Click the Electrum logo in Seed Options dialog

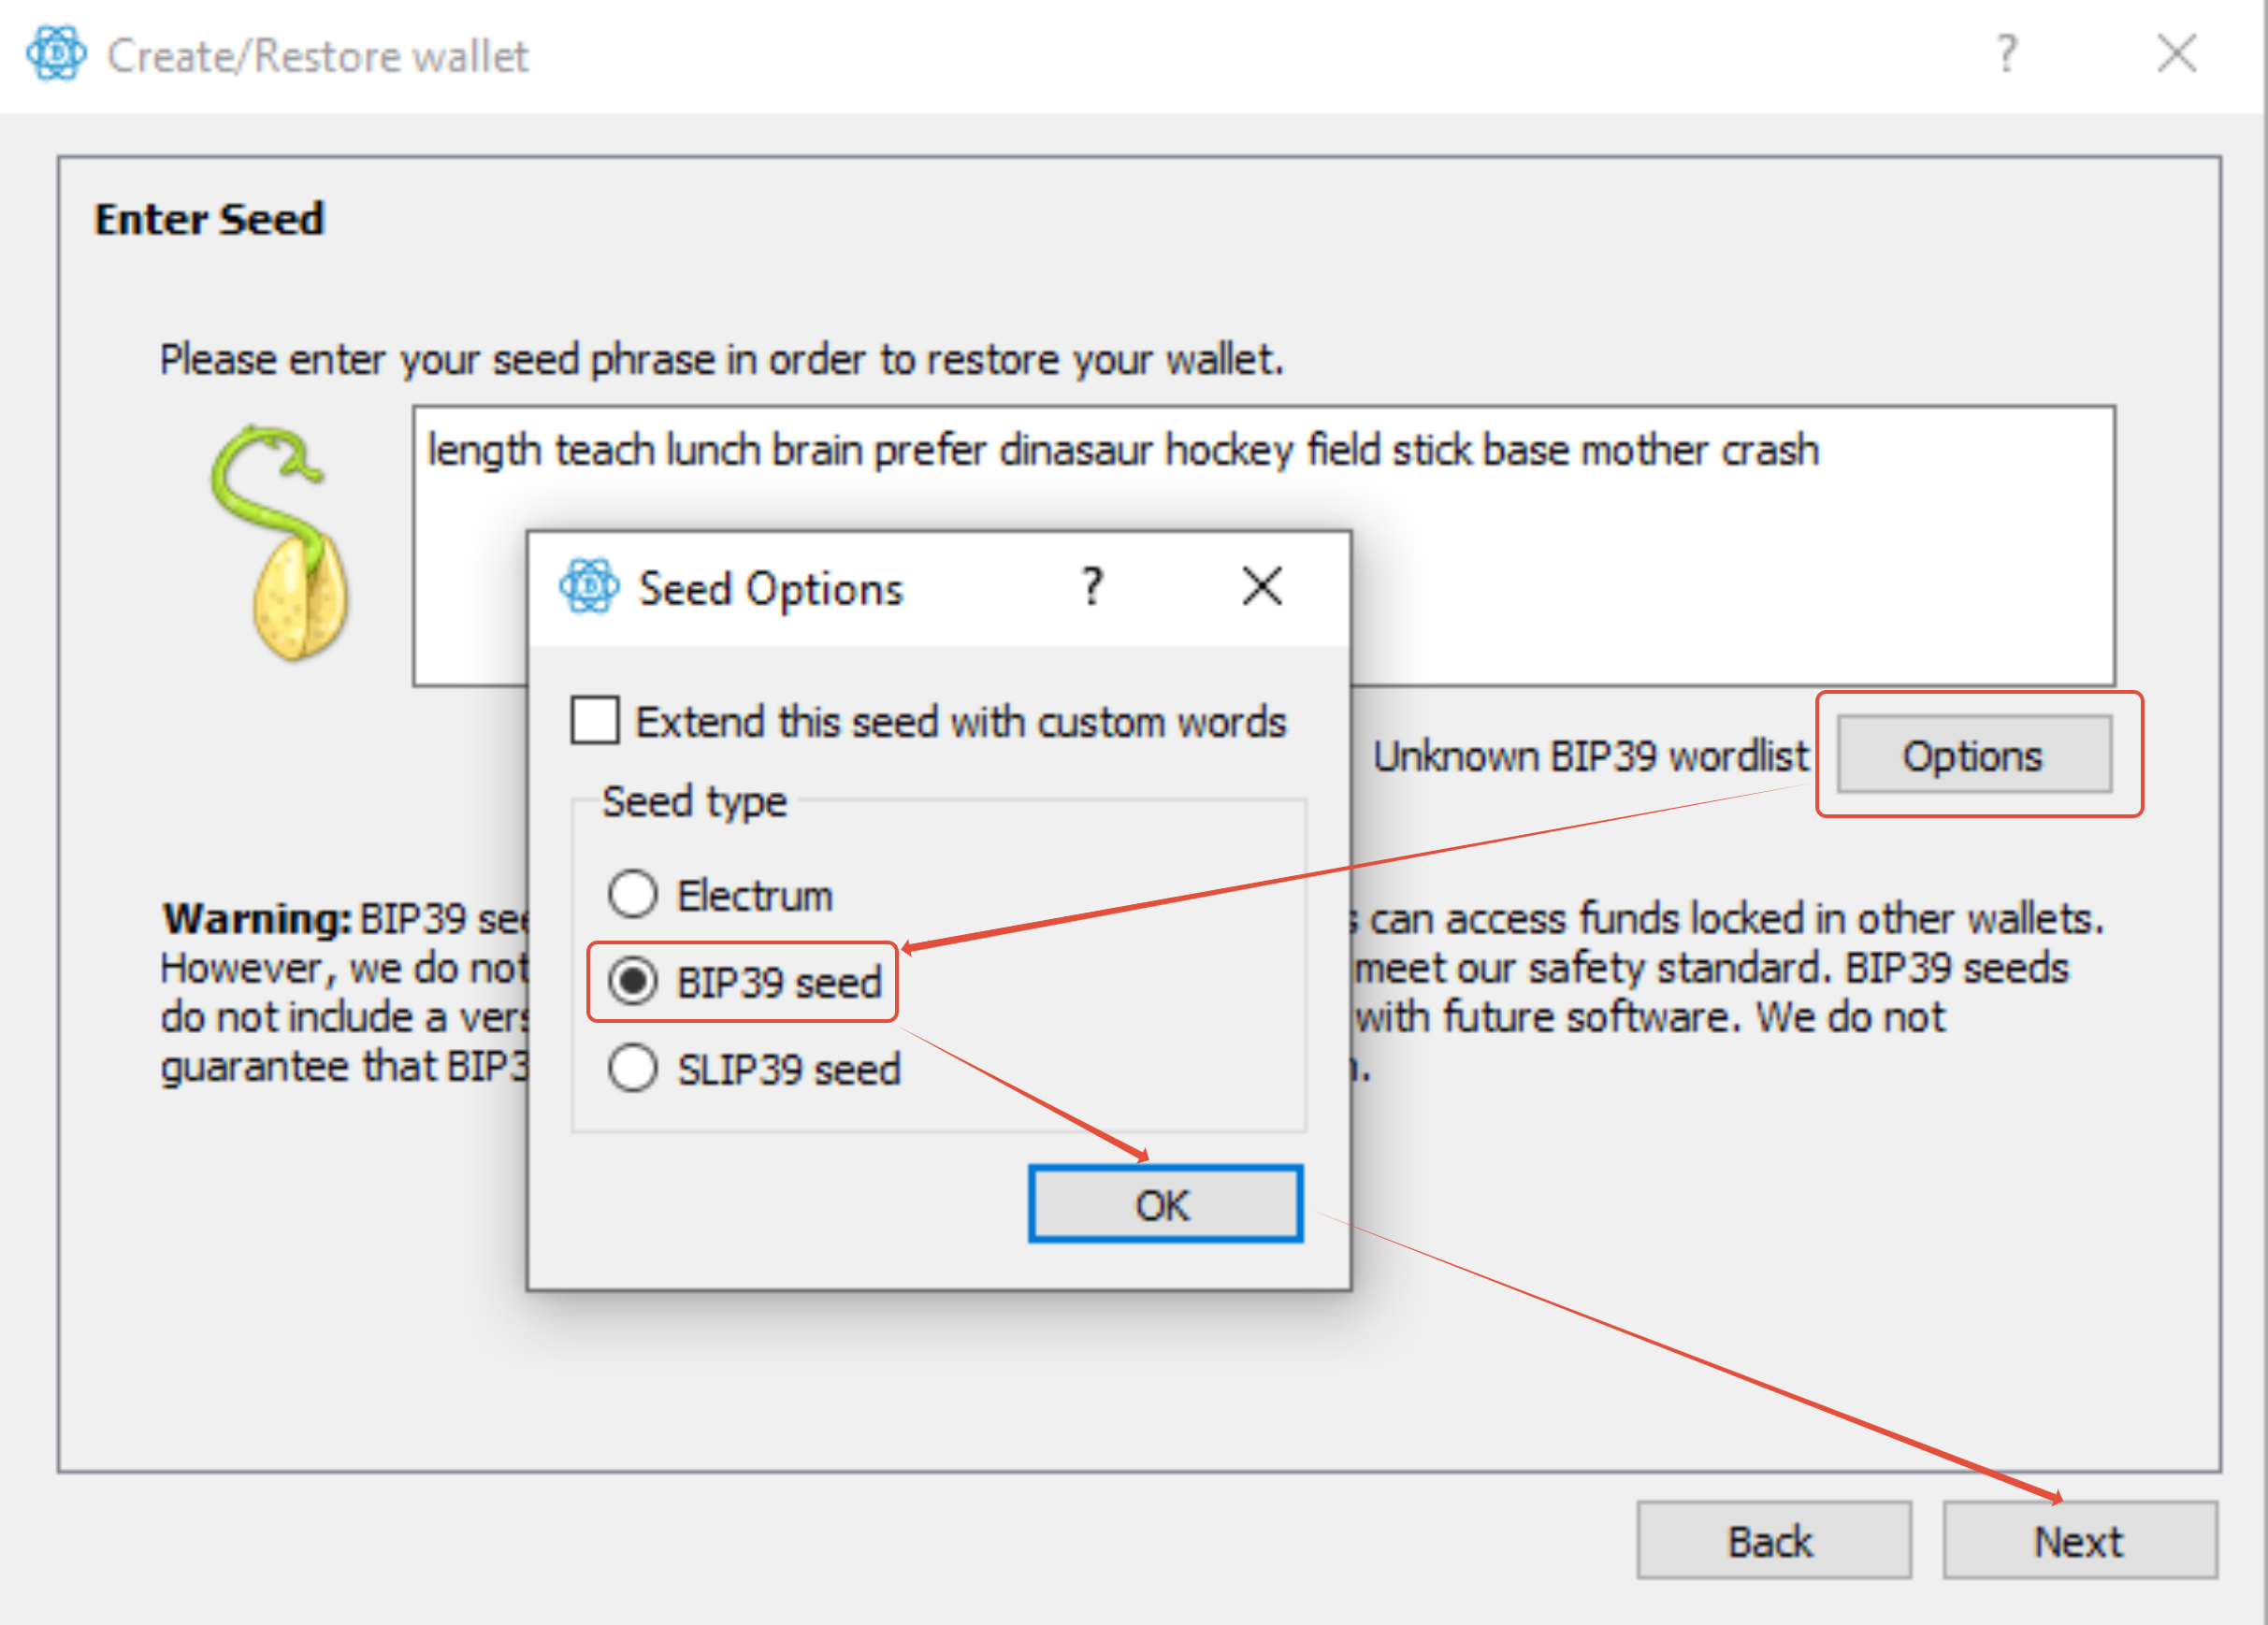tap(589, 586)
